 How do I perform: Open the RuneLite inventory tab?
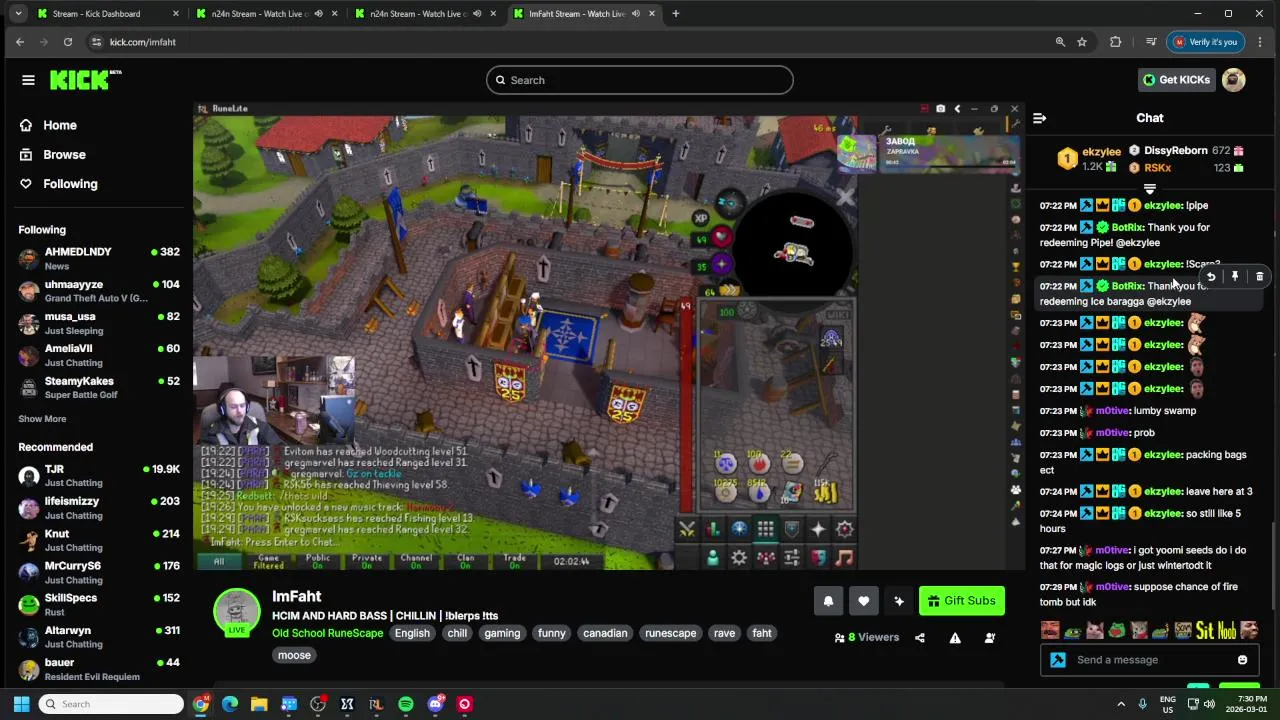pyautogui.click(x=765, y=529)
